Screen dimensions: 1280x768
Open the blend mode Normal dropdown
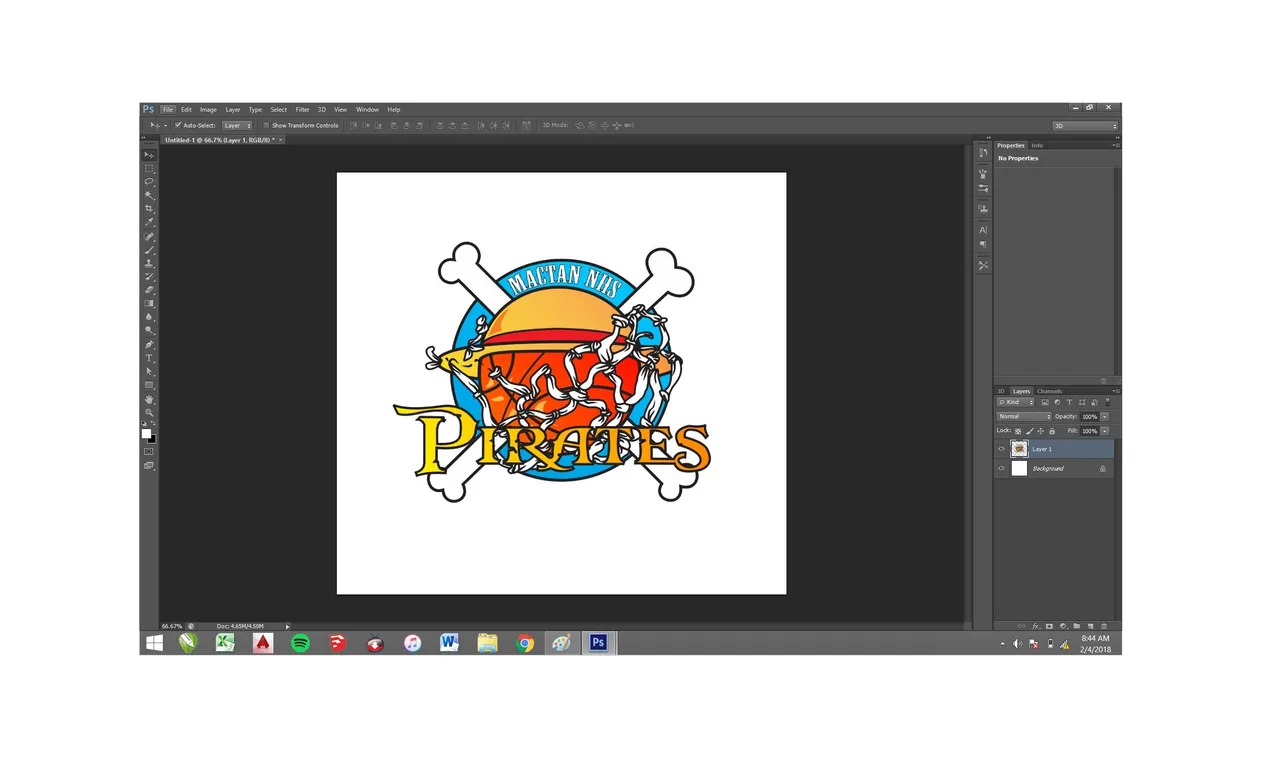[x=1024, y=416]
